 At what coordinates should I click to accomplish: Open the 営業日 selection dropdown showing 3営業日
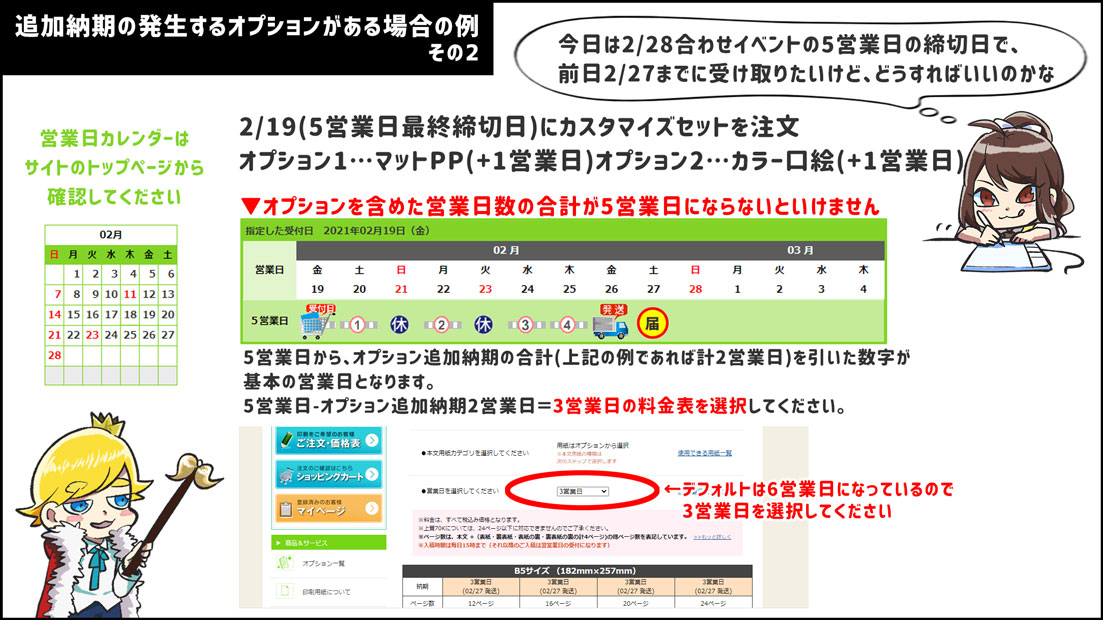582,492
